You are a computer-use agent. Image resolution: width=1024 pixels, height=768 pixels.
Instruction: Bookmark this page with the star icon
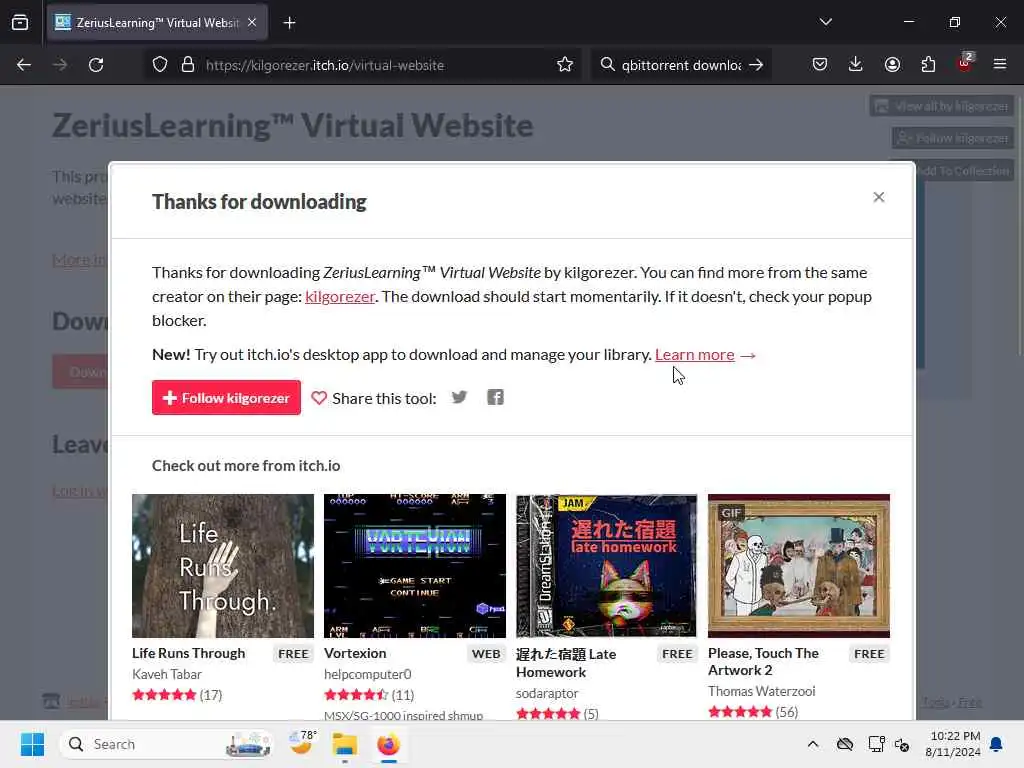[x=565, y=65]
